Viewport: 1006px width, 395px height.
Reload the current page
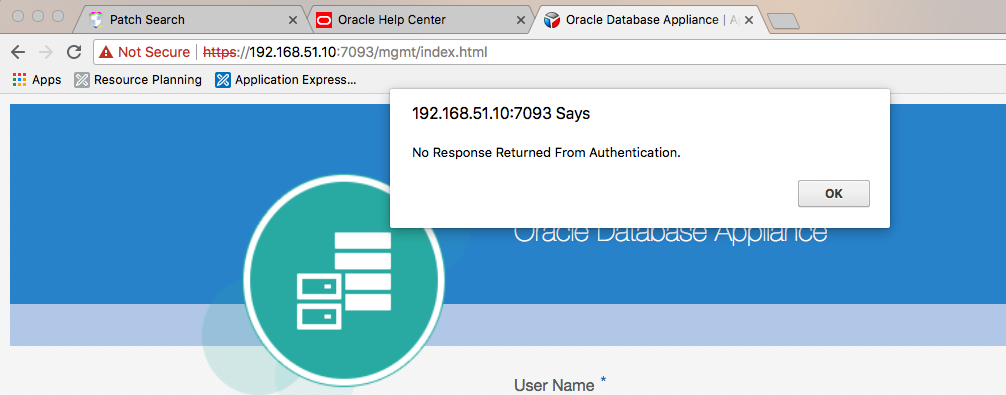click(x=74, y=52)
